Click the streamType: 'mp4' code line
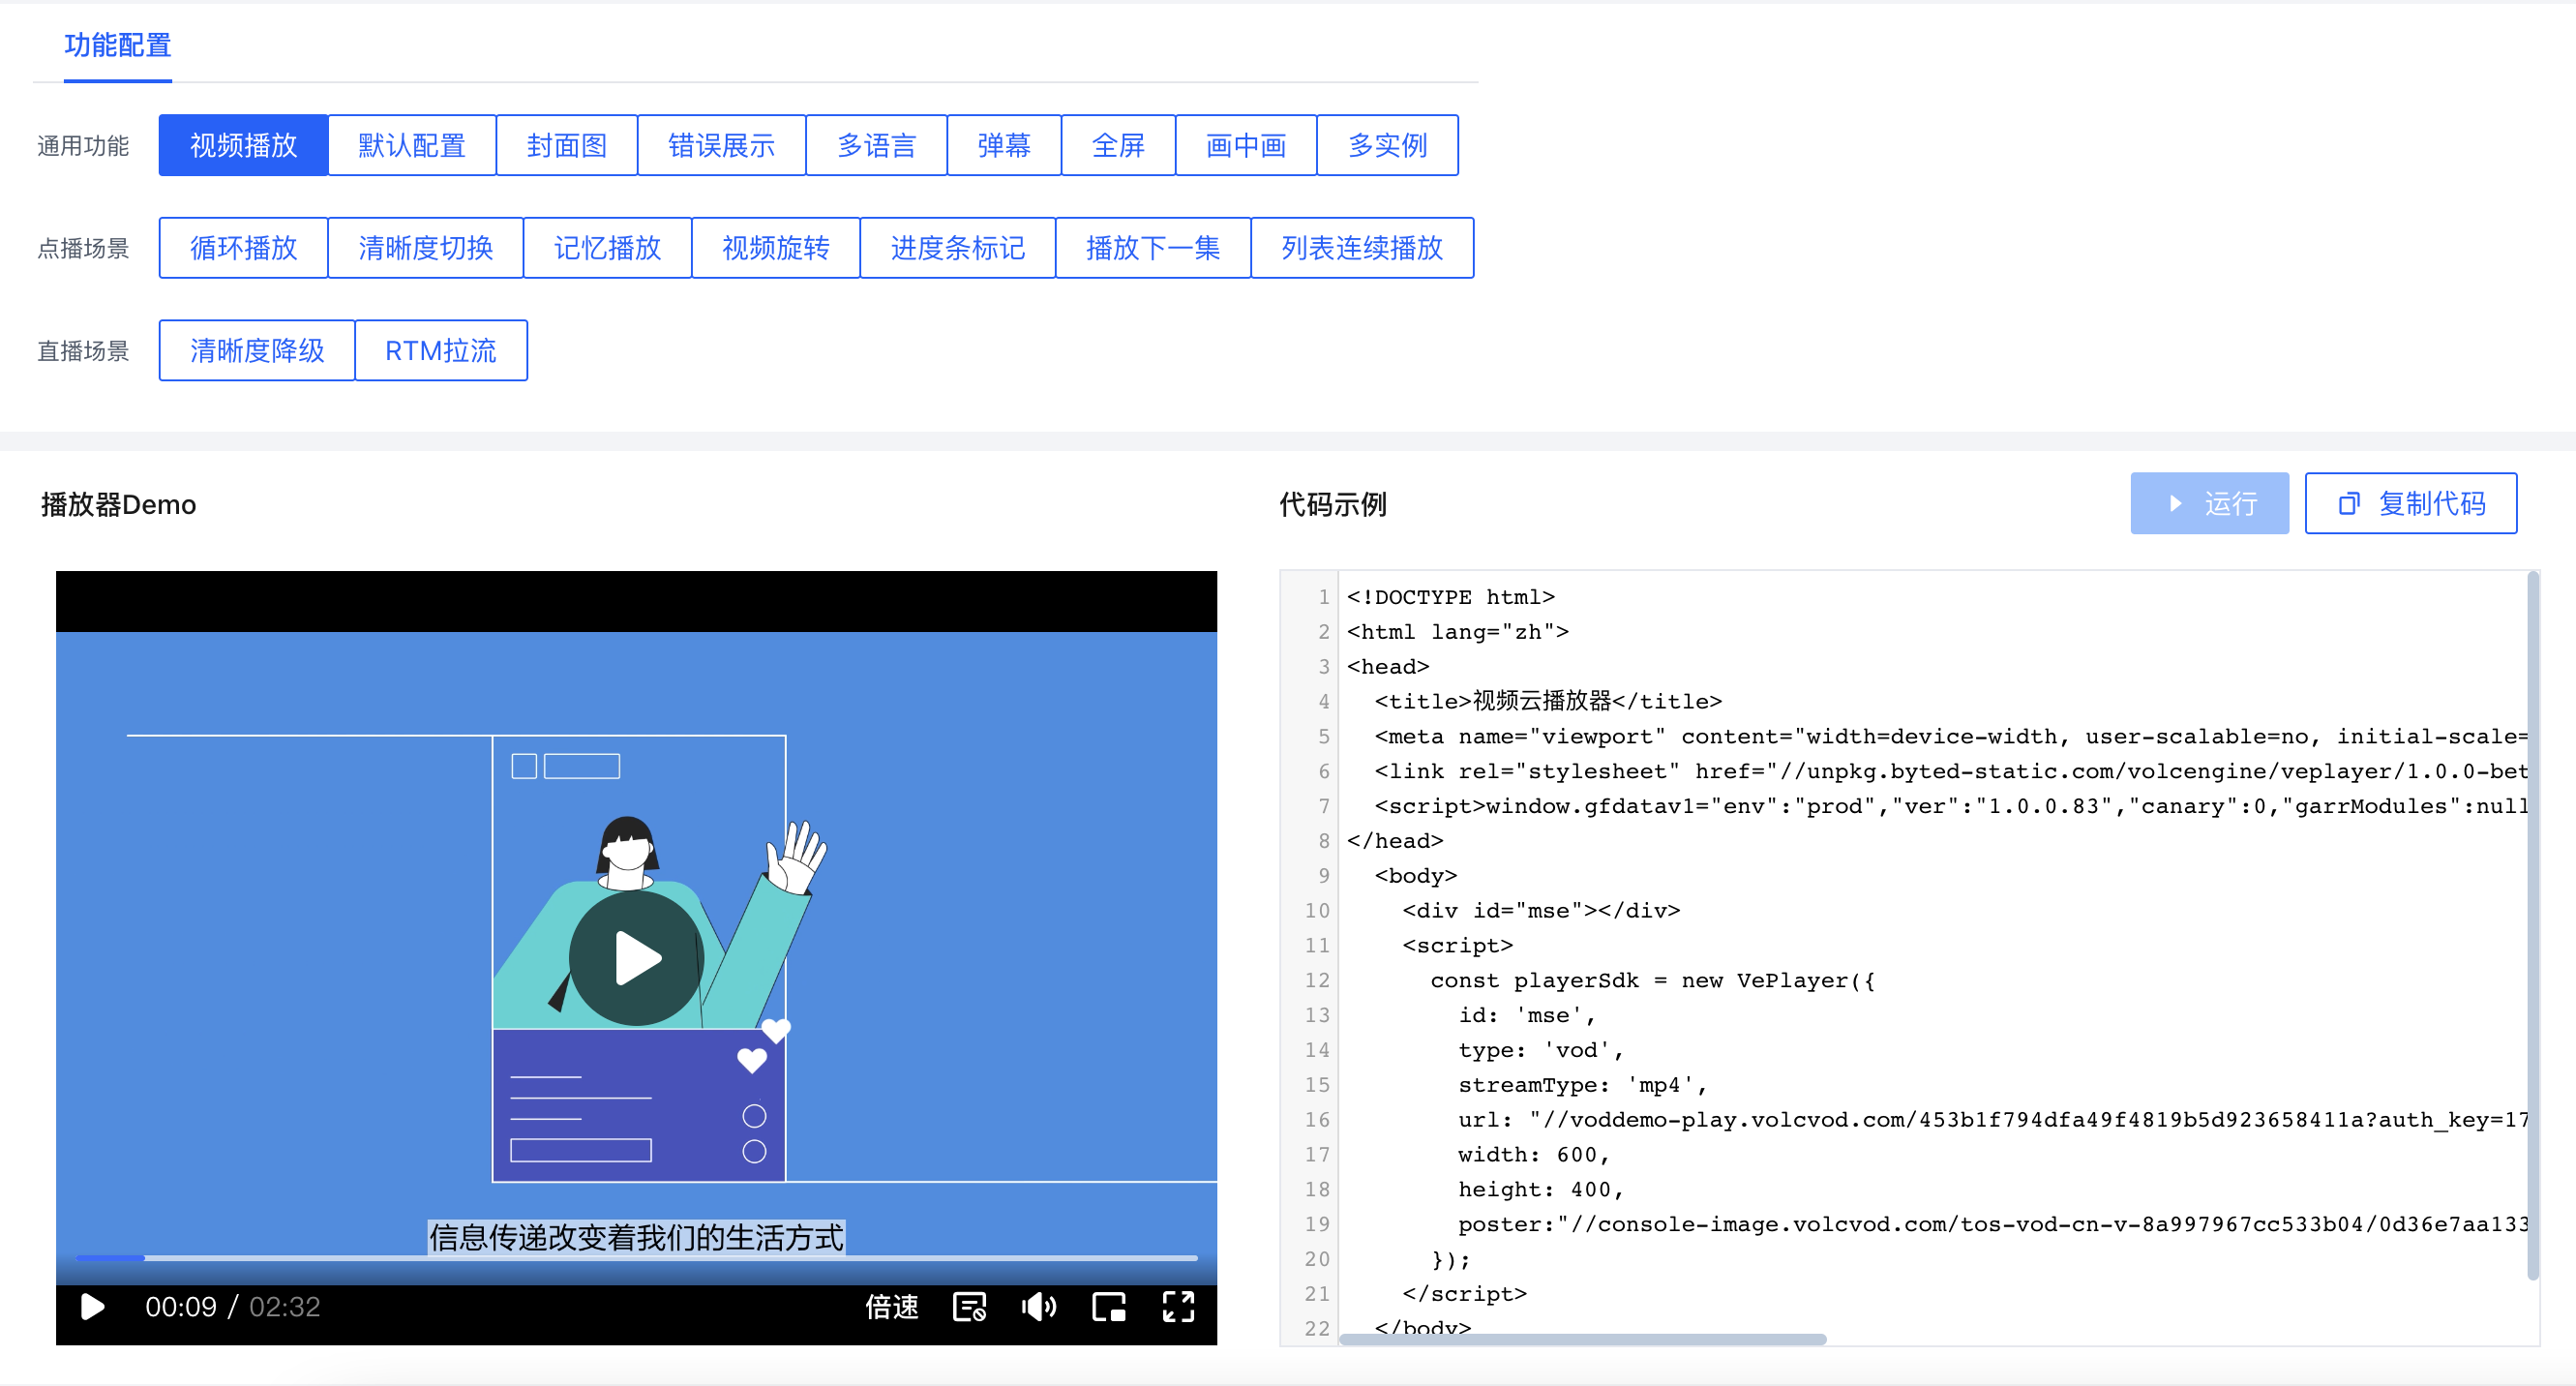The width and height of the screenshot is (2576, 1386). (x=1582, y=1085)
